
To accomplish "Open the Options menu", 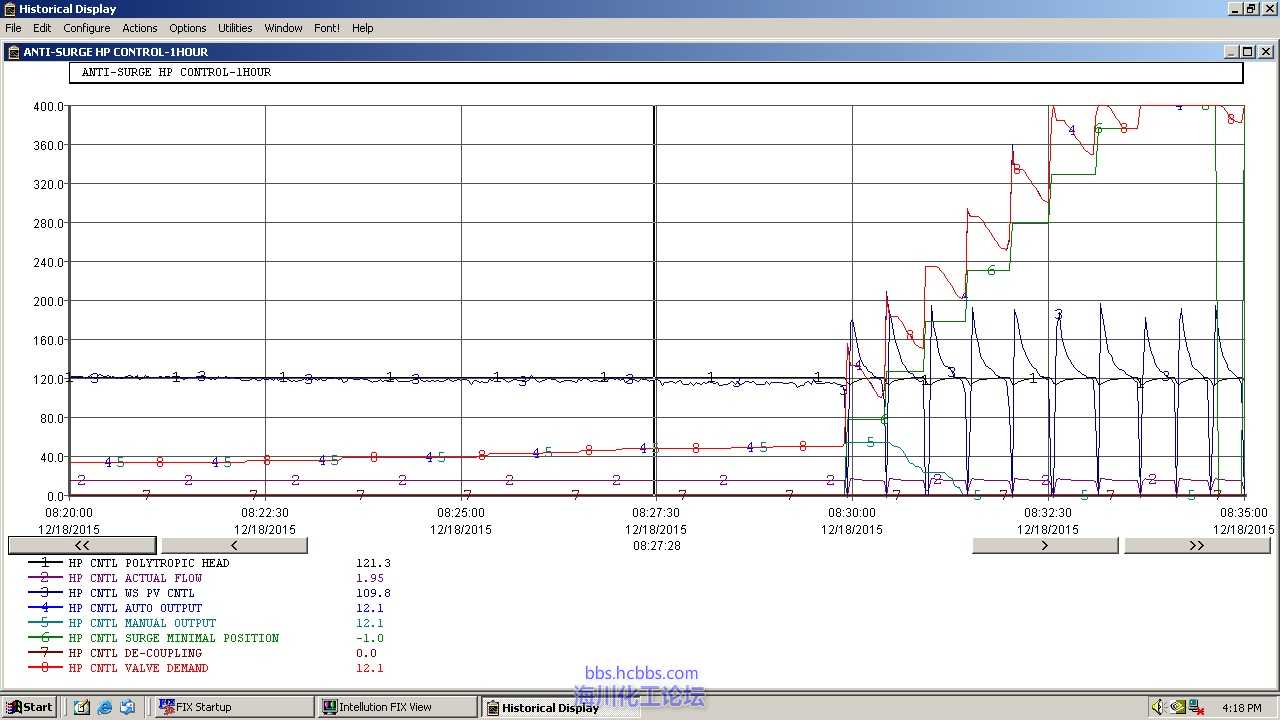I will tap(187, 28).
